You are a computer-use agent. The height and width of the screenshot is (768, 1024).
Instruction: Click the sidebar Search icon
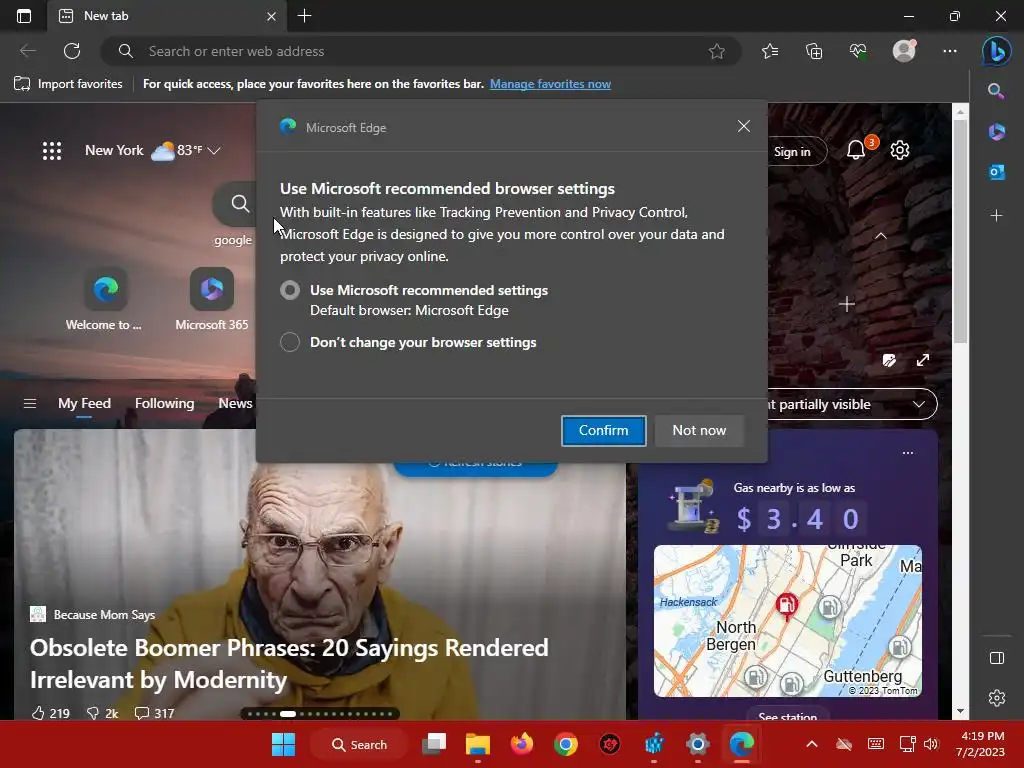(996, 91)
